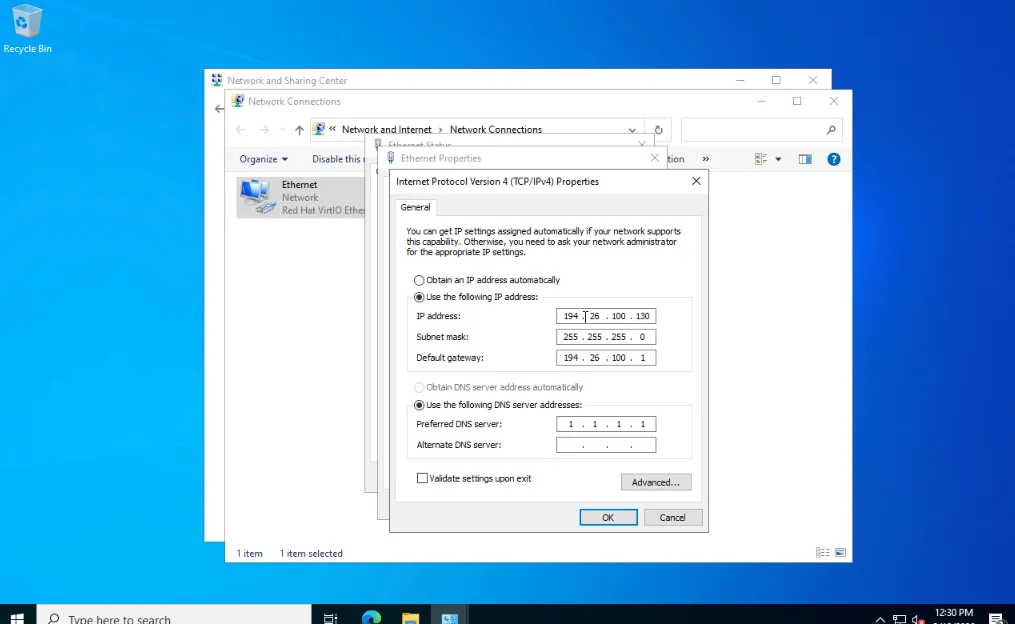This screenshot has width=1015, height=624.
Task: Click the change-view icon on the toolbar
Action: pyautogui.click(x=761, y=158)
